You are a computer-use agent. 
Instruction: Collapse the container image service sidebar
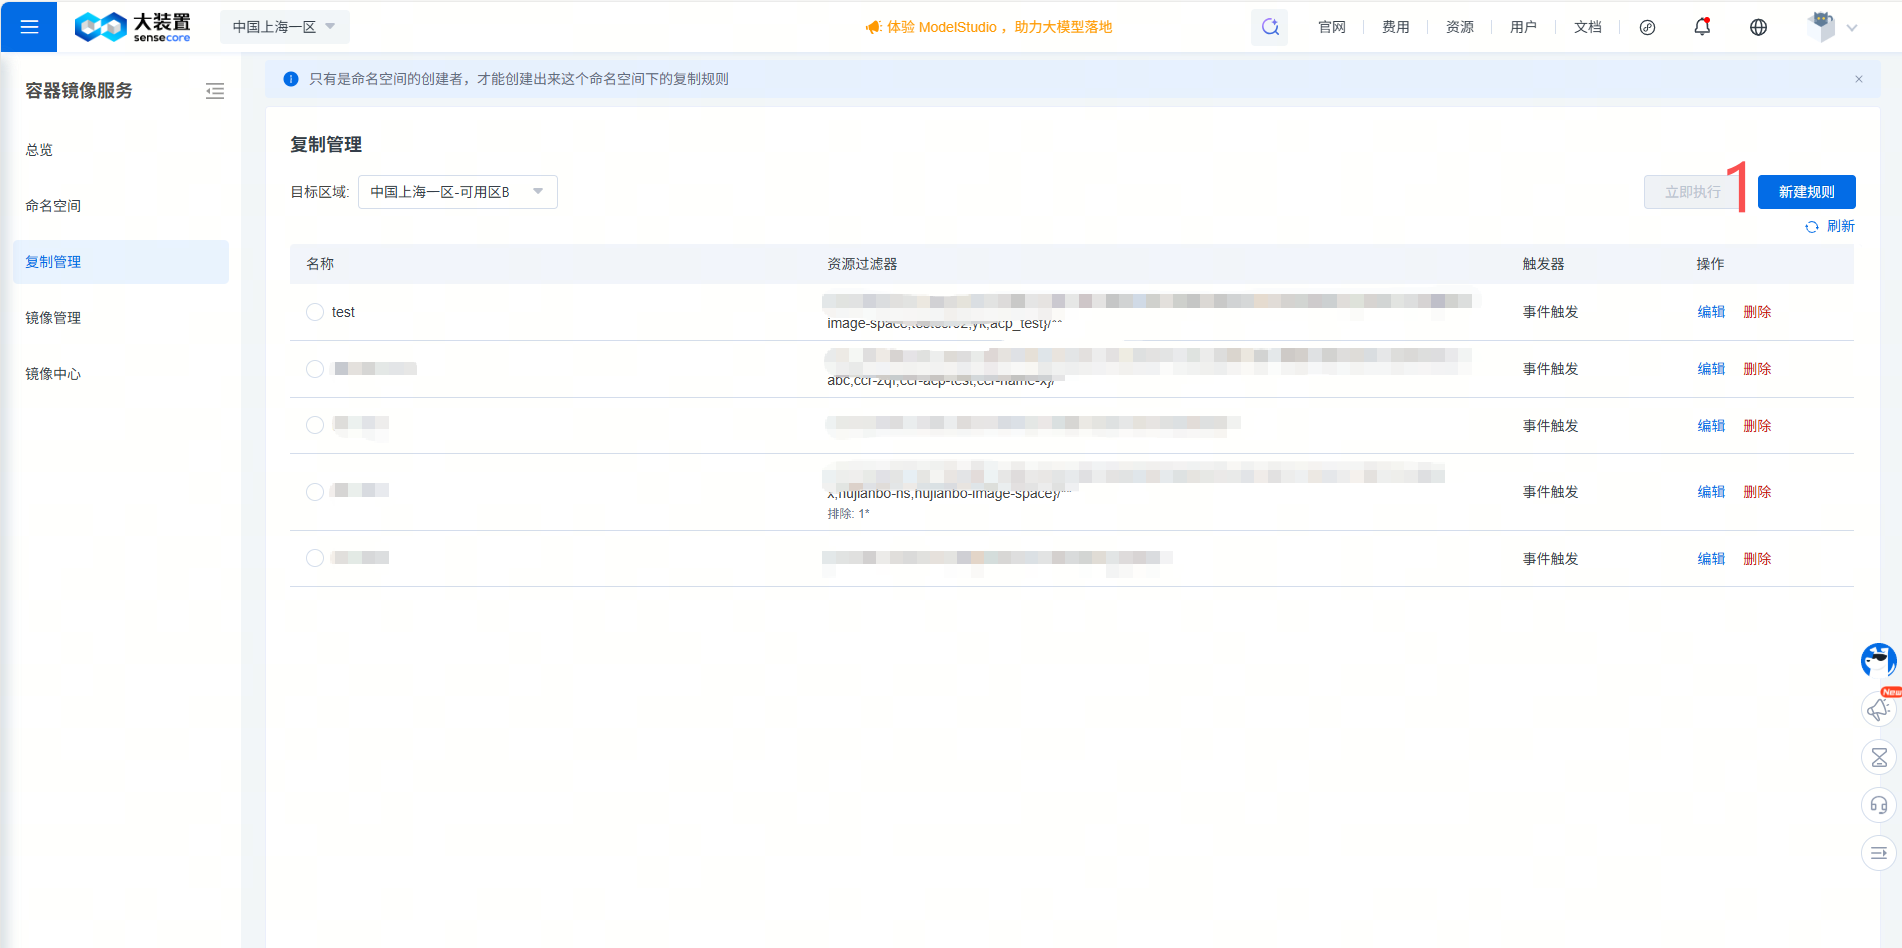click(x=215, y=92)
